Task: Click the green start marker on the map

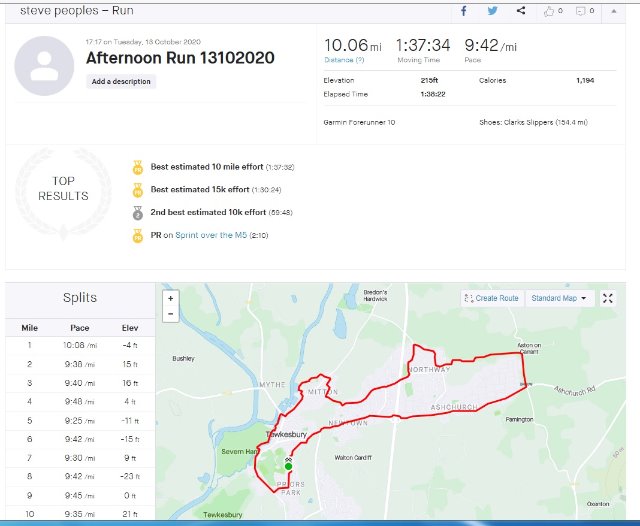Action: coord(288,466)
